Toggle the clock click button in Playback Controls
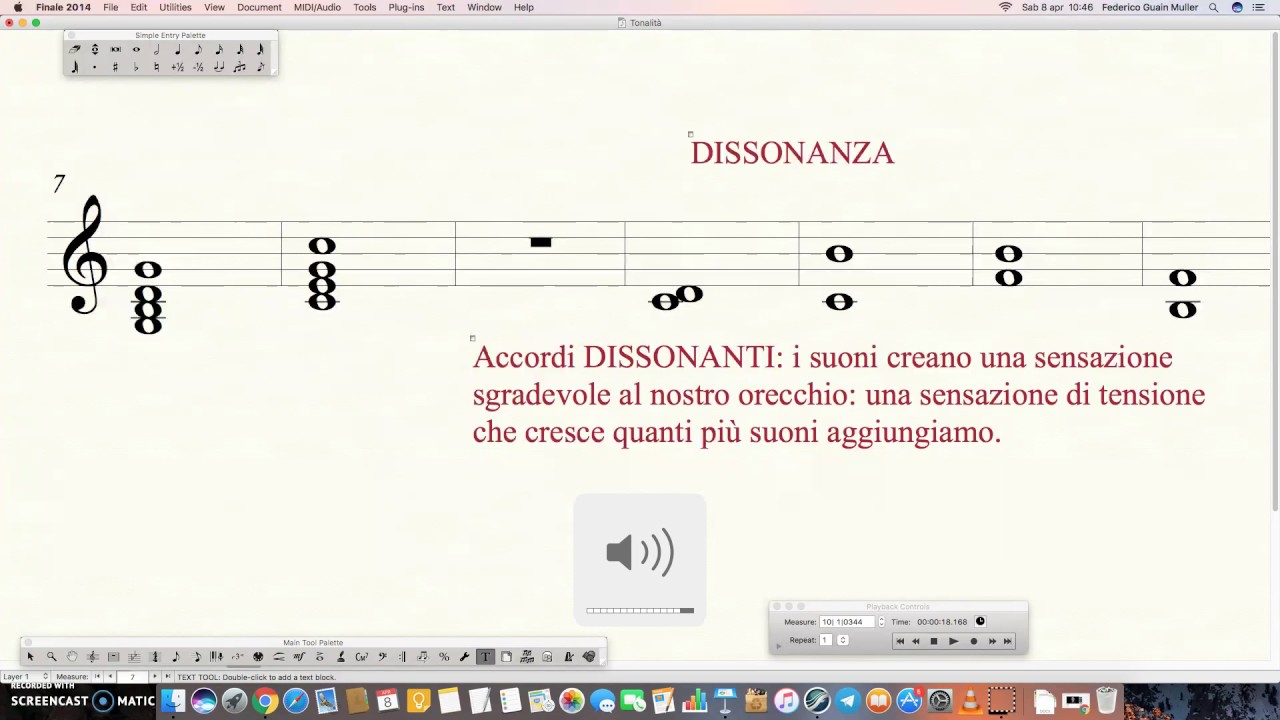Image resolution: width=1280 pixels, height=720 pixels. 980,621
